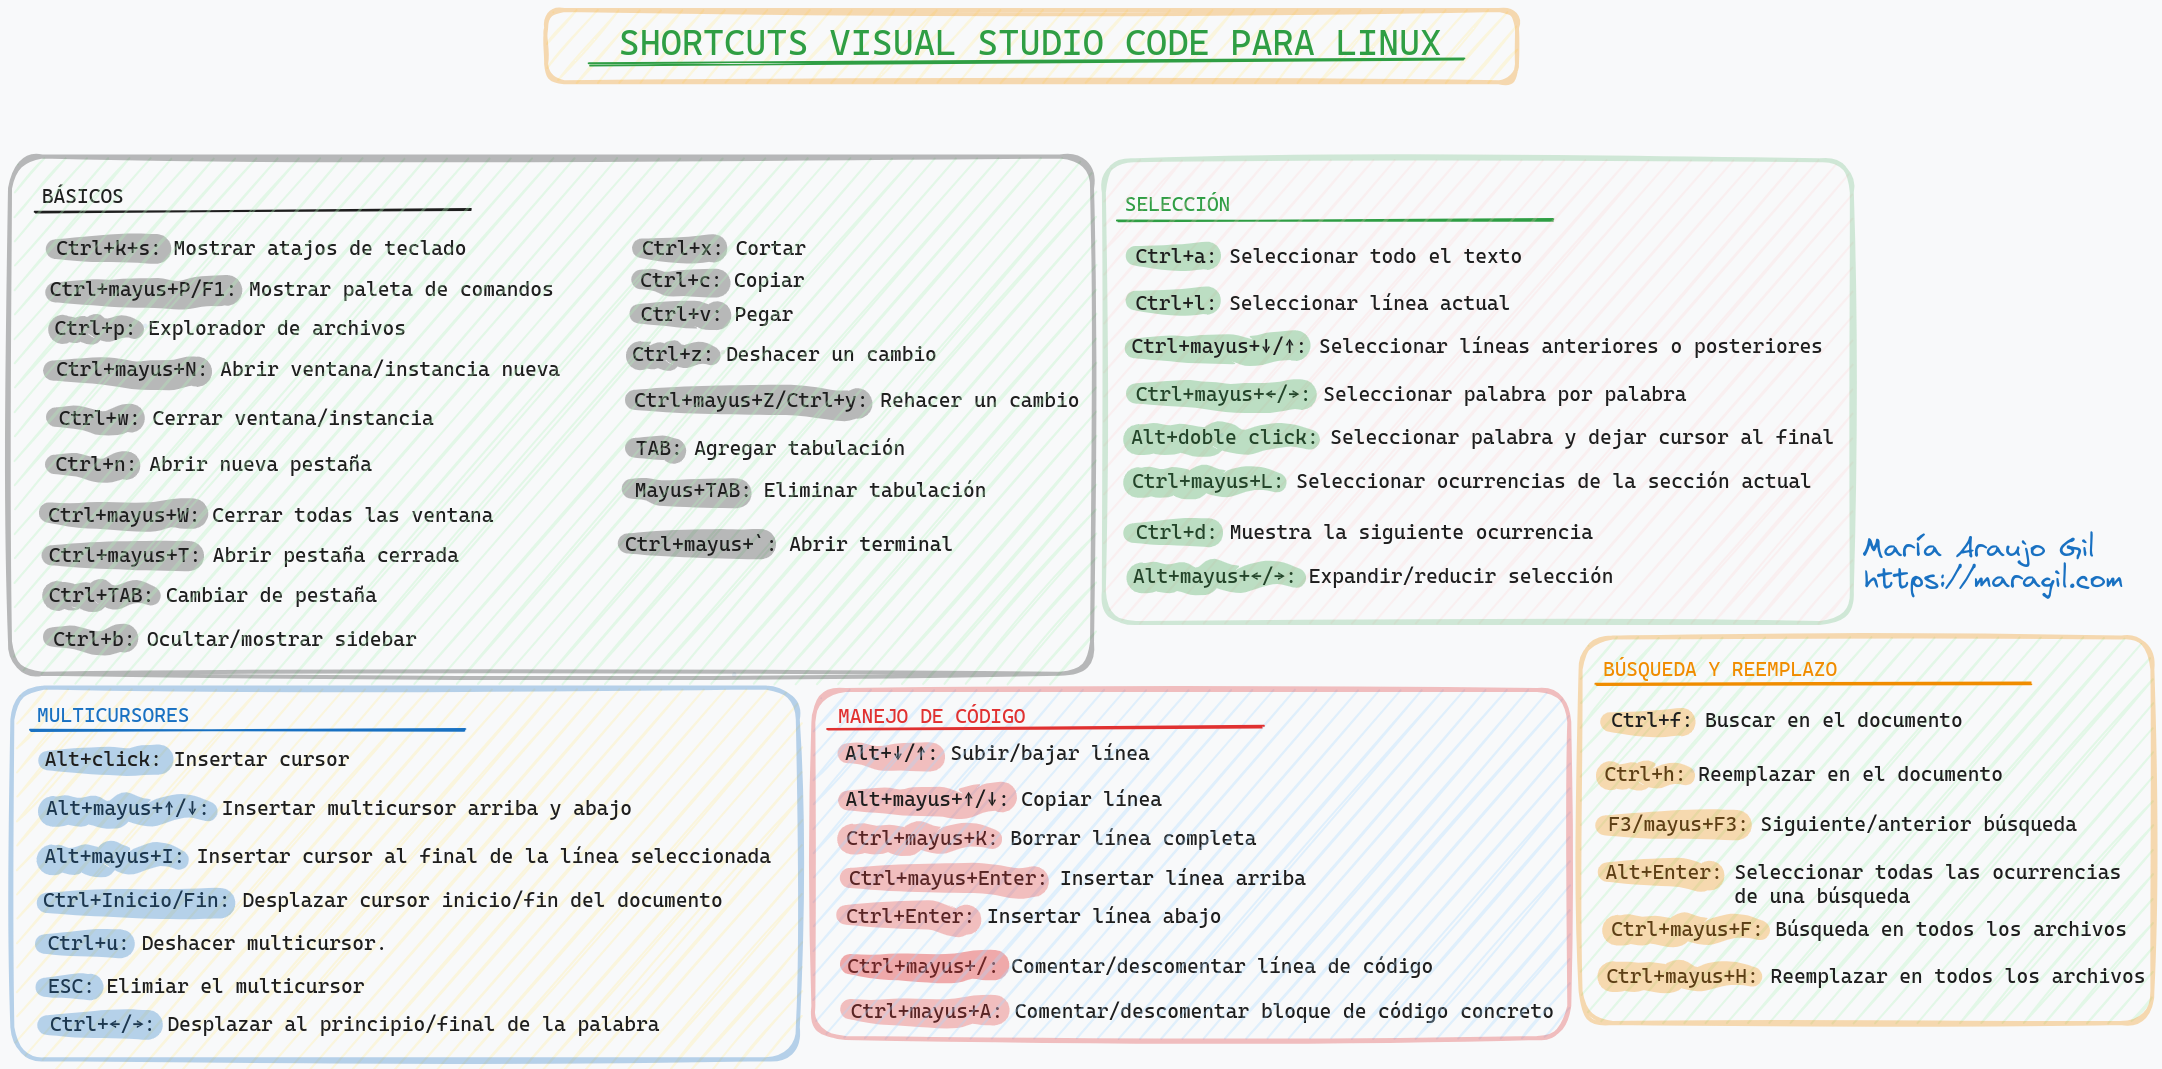Select the BÁSICOS section heading

pos(82,196)
